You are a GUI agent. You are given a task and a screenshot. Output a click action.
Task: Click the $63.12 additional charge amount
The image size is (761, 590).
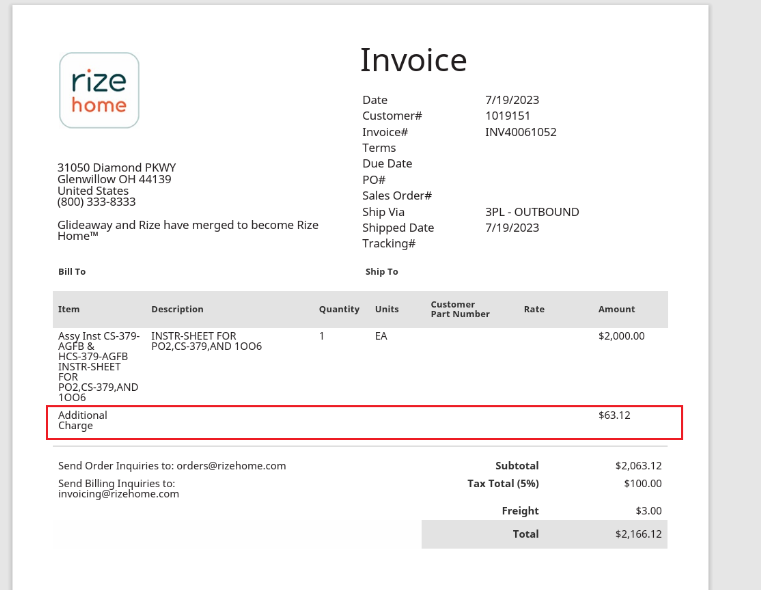pos(614,415)
